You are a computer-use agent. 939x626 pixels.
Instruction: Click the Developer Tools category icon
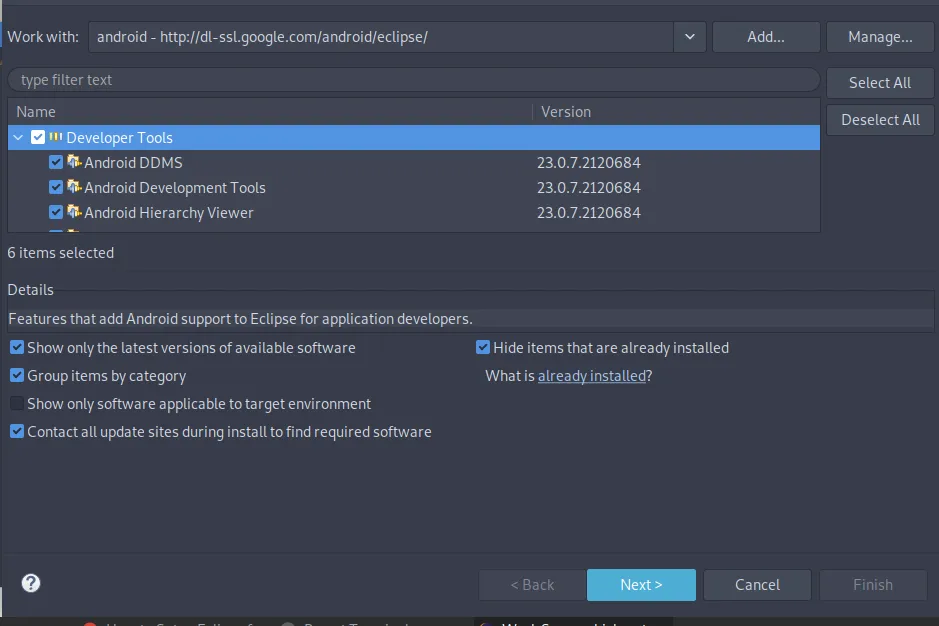[56, 137]
